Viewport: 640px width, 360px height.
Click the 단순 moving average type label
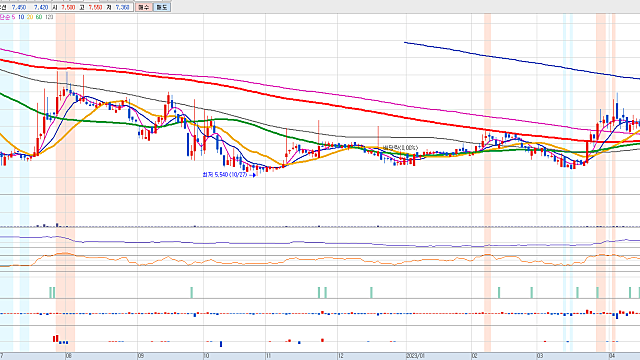pos(4,17)
